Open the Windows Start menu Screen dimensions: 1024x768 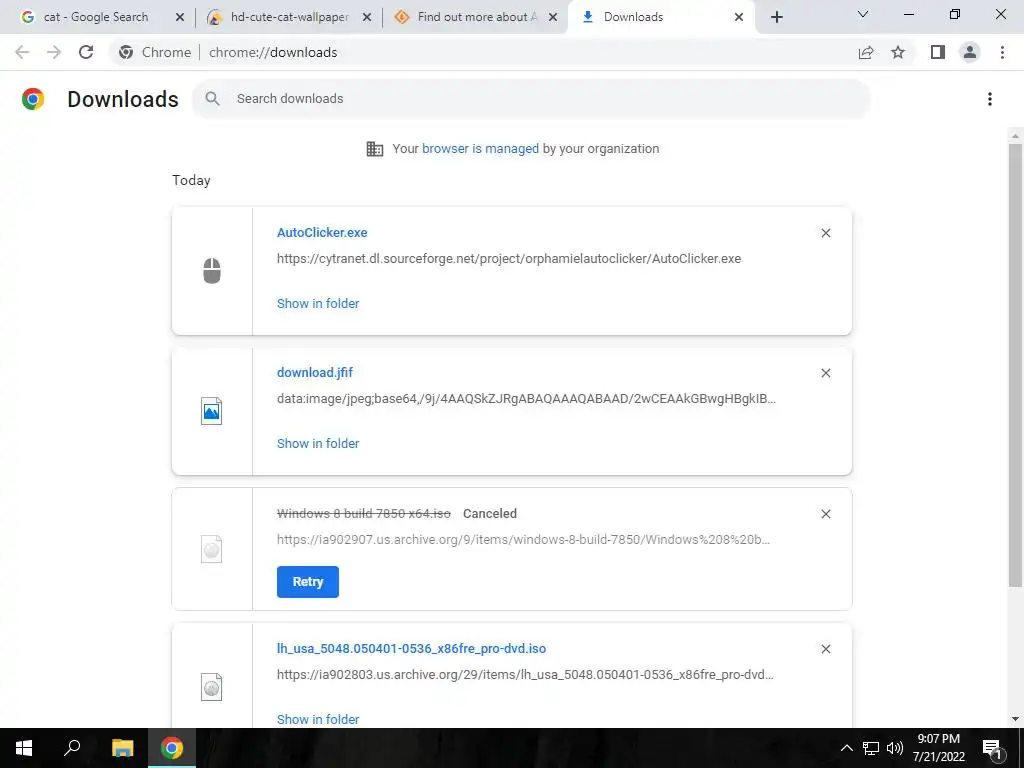[x=24, y=748]
